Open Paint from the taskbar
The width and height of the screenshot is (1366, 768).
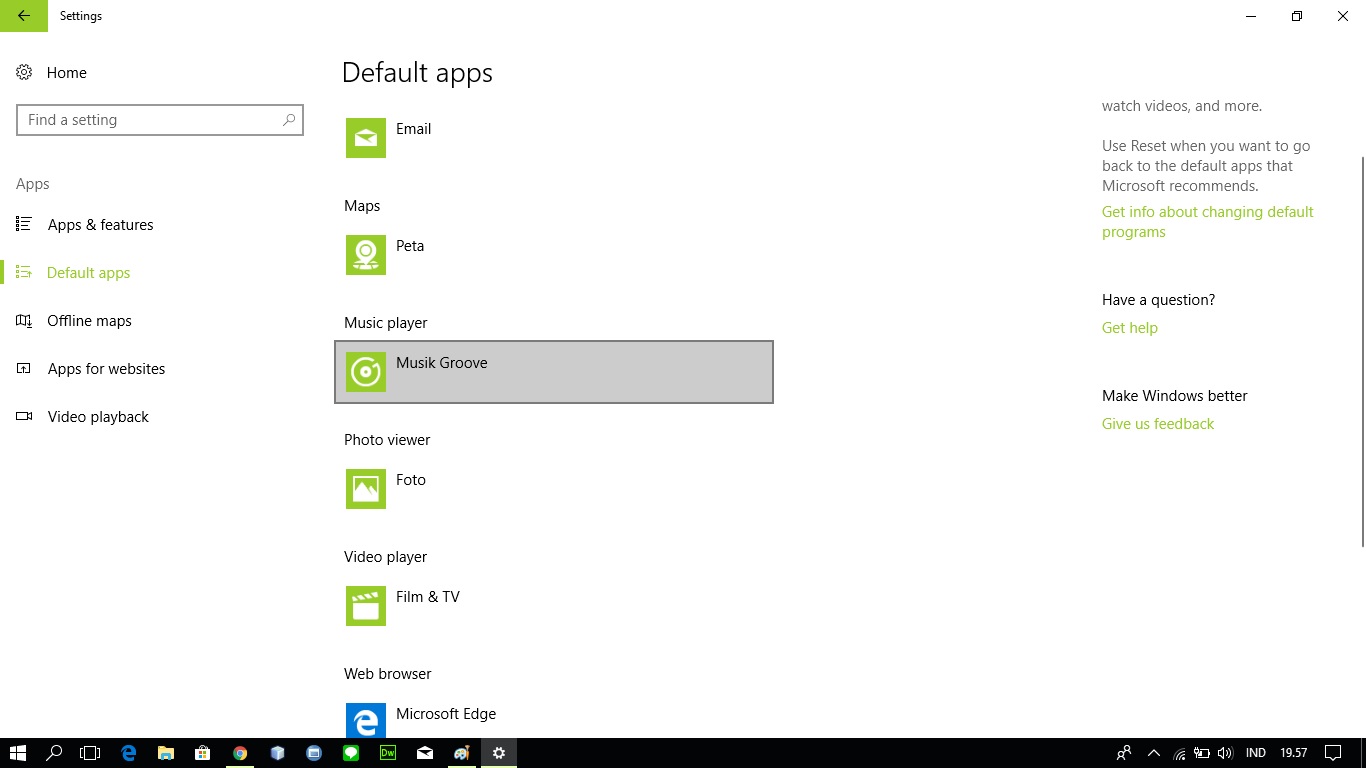462,753
